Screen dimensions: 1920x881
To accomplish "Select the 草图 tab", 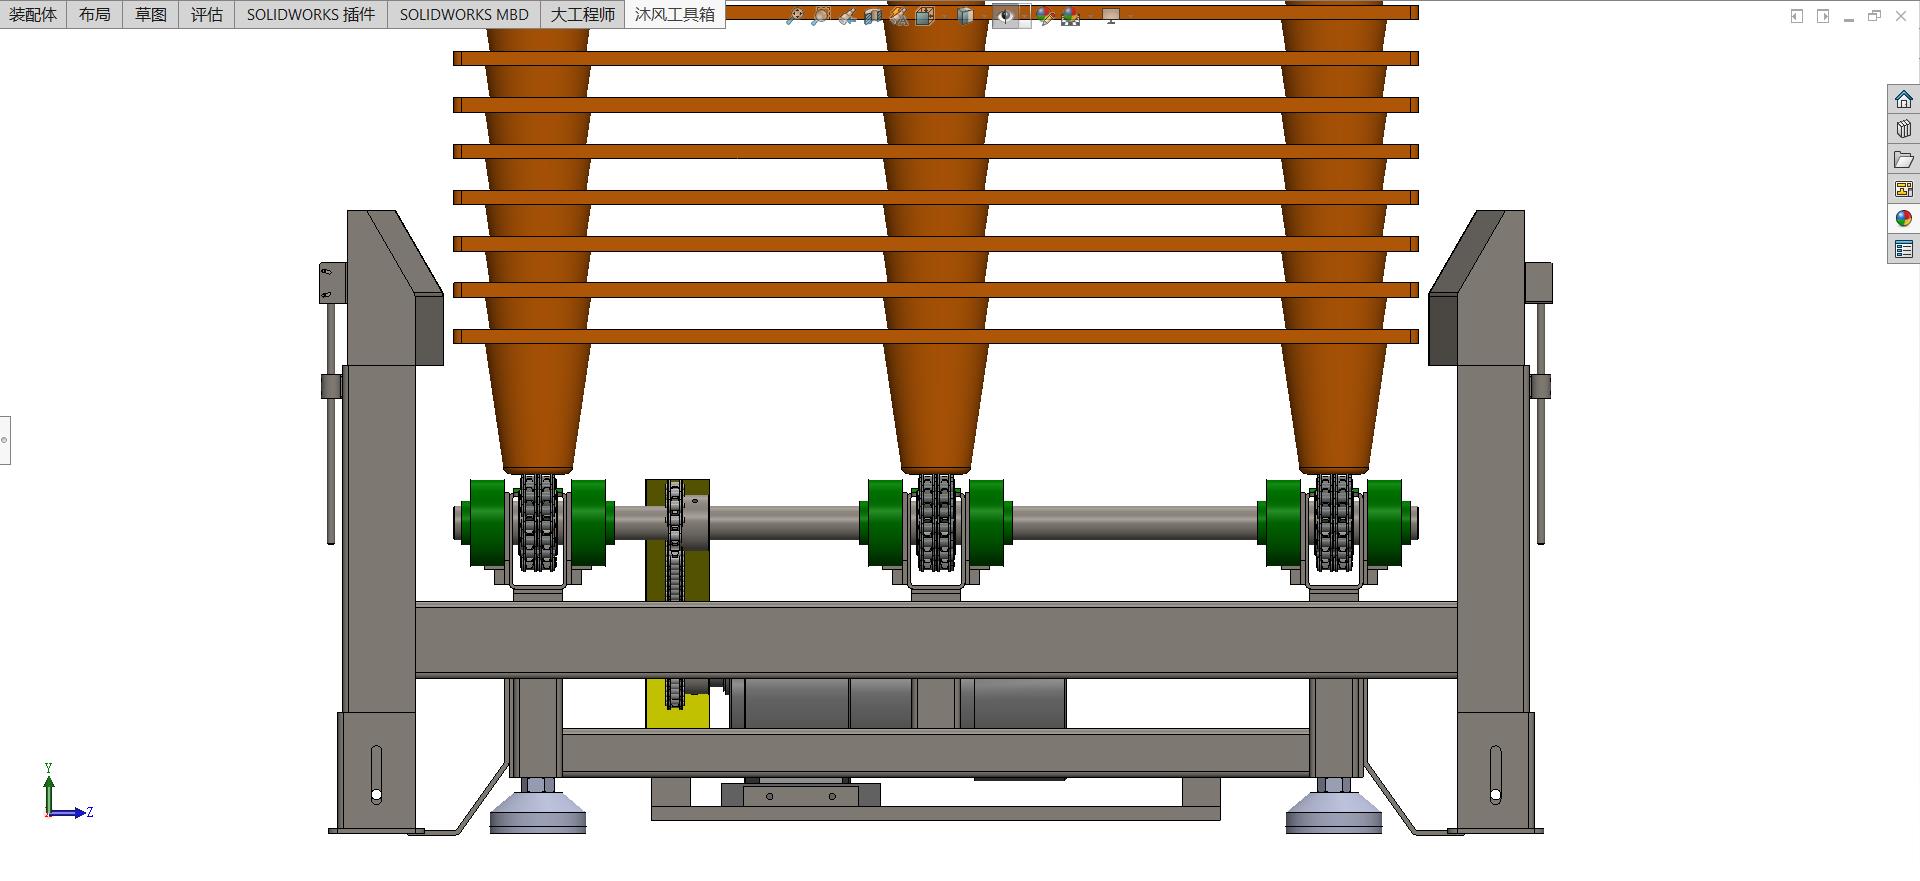I will (151, 14).
